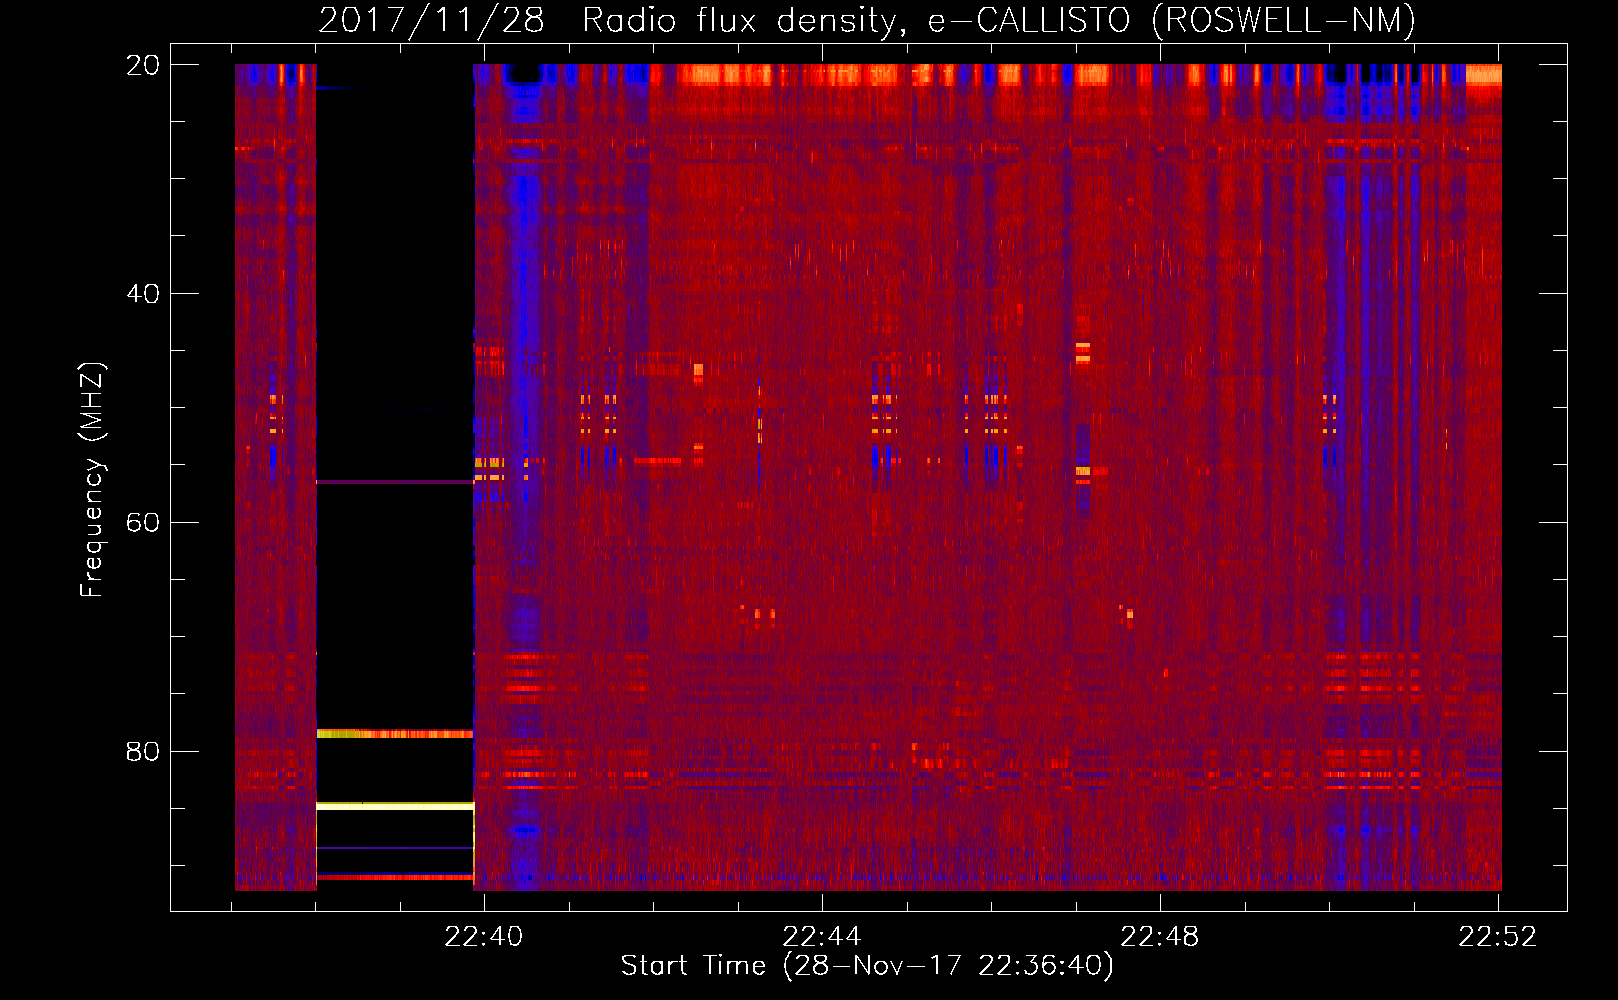This screenshot has width=1618, height=1000.
Task: Click the 22:52 time tick label
Action: [x=1498, y=937]
